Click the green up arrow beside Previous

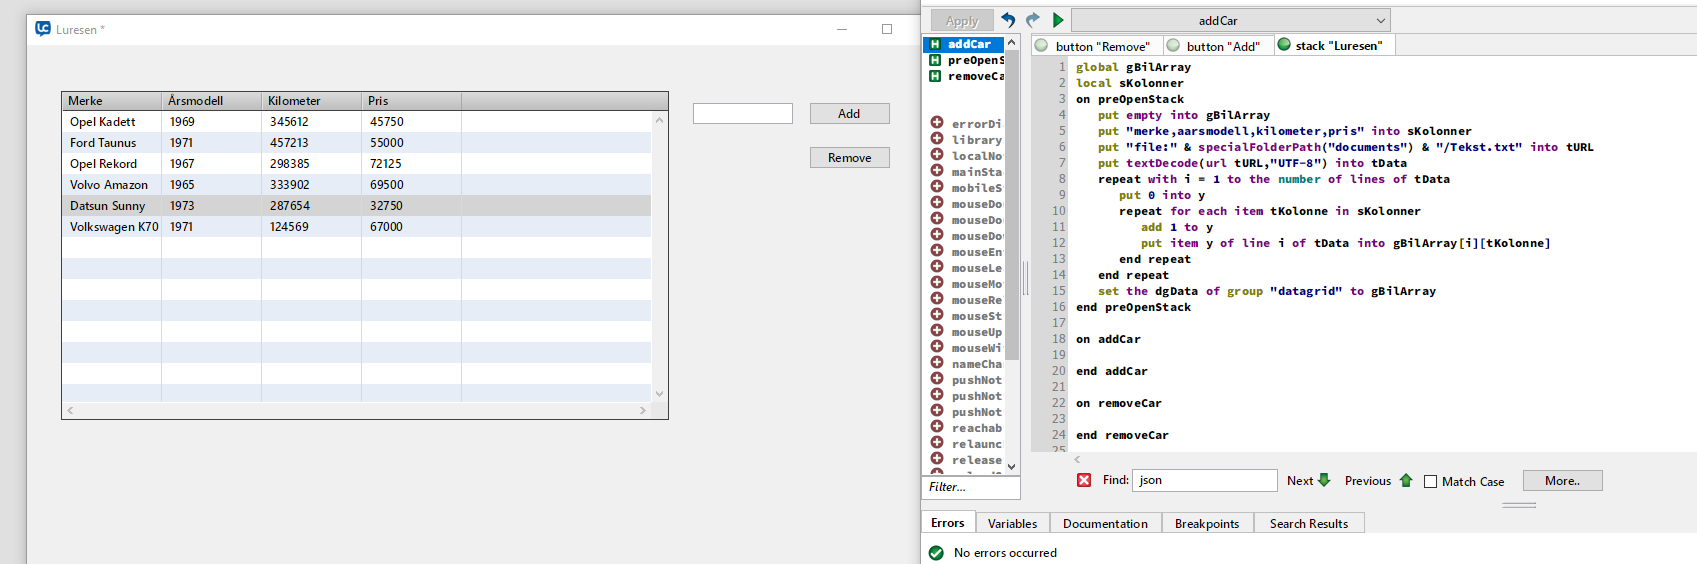1406,480
